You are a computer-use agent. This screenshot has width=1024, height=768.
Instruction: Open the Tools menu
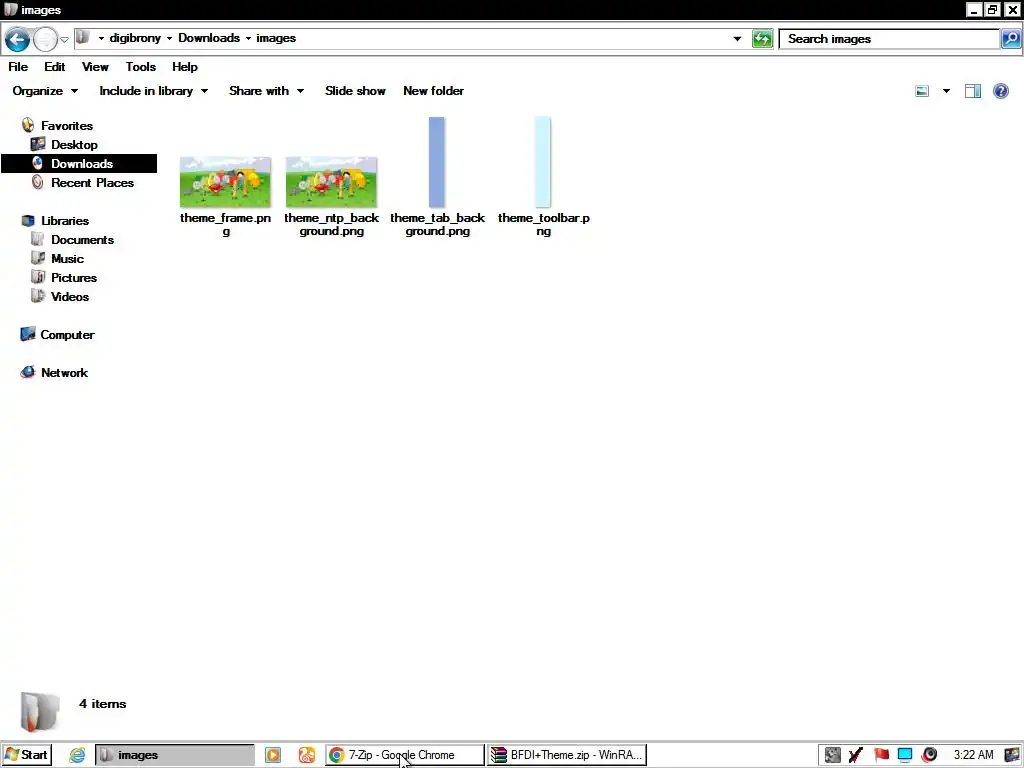pos(140,67)
